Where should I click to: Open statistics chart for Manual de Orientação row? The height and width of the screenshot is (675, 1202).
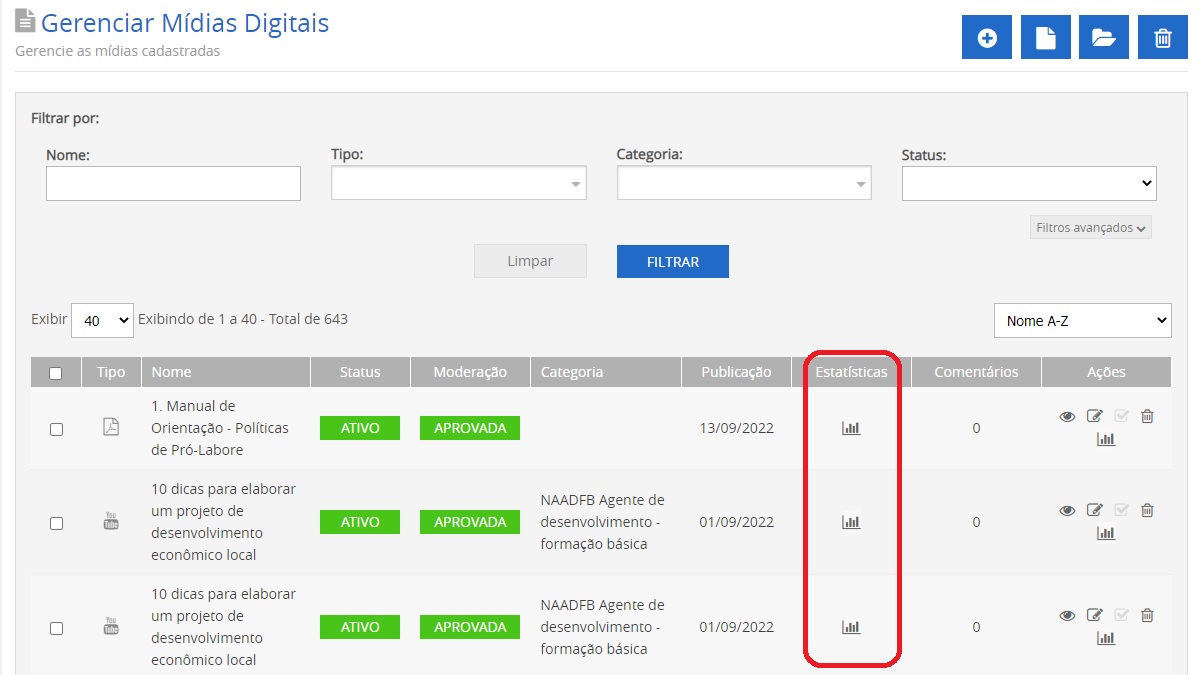(x=851, y=428)
